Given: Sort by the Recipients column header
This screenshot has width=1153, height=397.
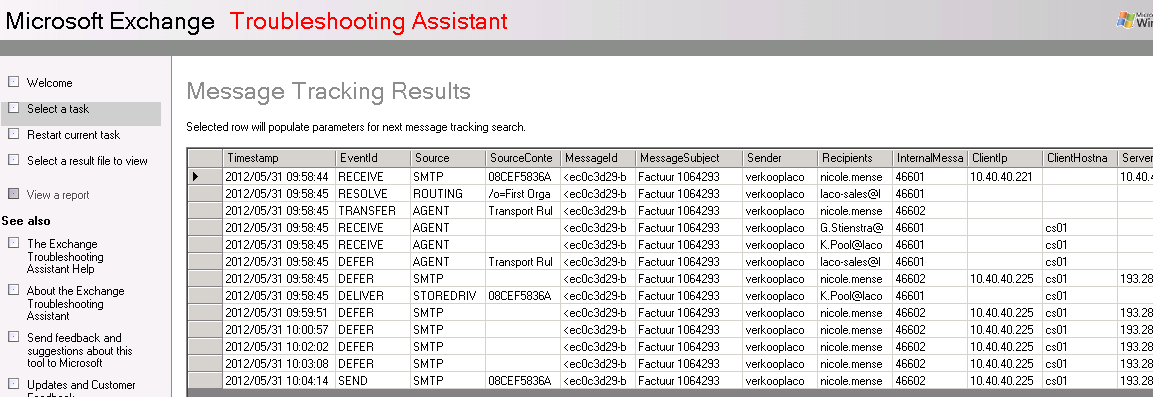Looking at the screenshot, I should coord(854,158).
